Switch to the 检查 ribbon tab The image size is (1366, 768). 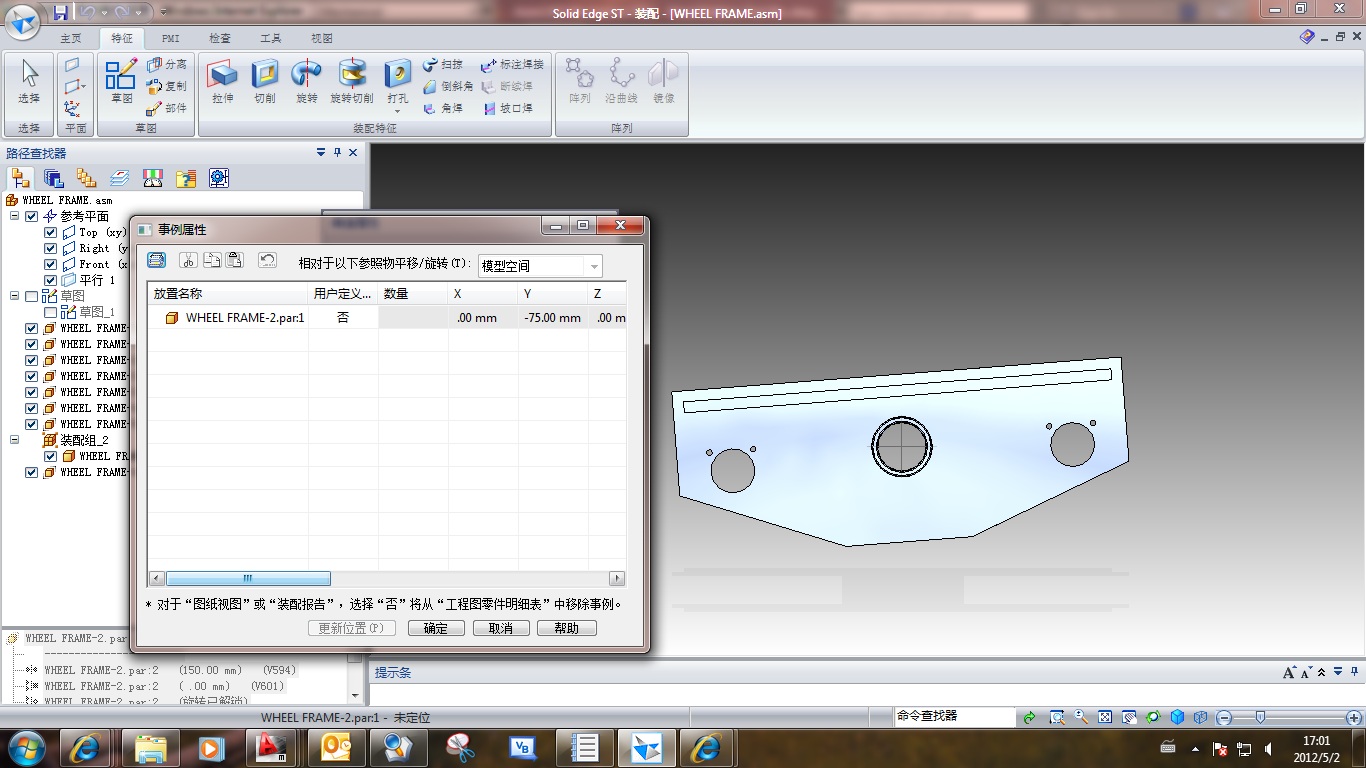(x=220, y=38)
